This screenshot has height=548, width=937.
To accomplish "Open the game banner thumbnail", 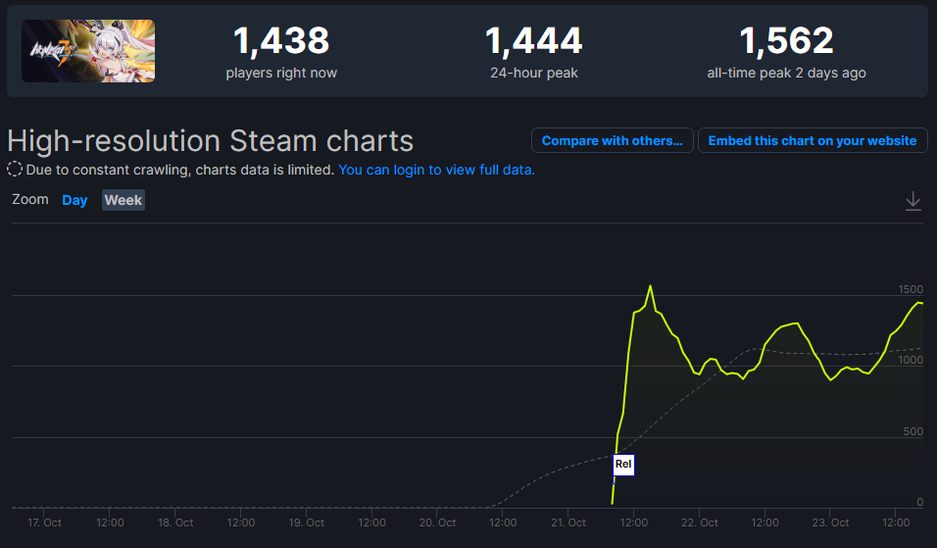I will (88, 50).
